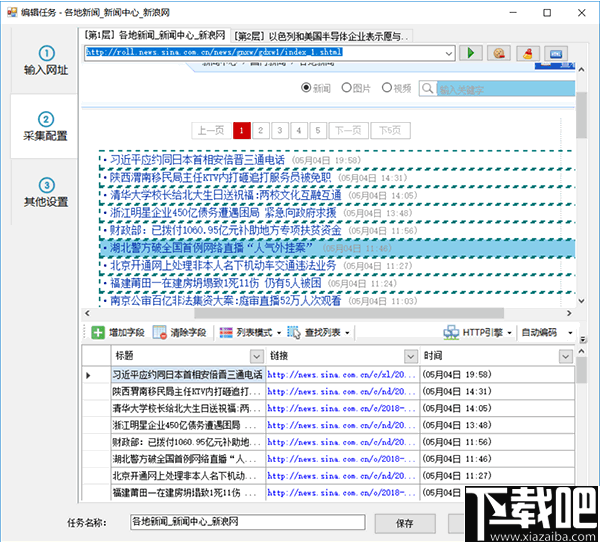Image resolution: width=600 pixels, height=542 pixels.
Task: Select step 1 输入网址 icon
Action: (47, 53)
